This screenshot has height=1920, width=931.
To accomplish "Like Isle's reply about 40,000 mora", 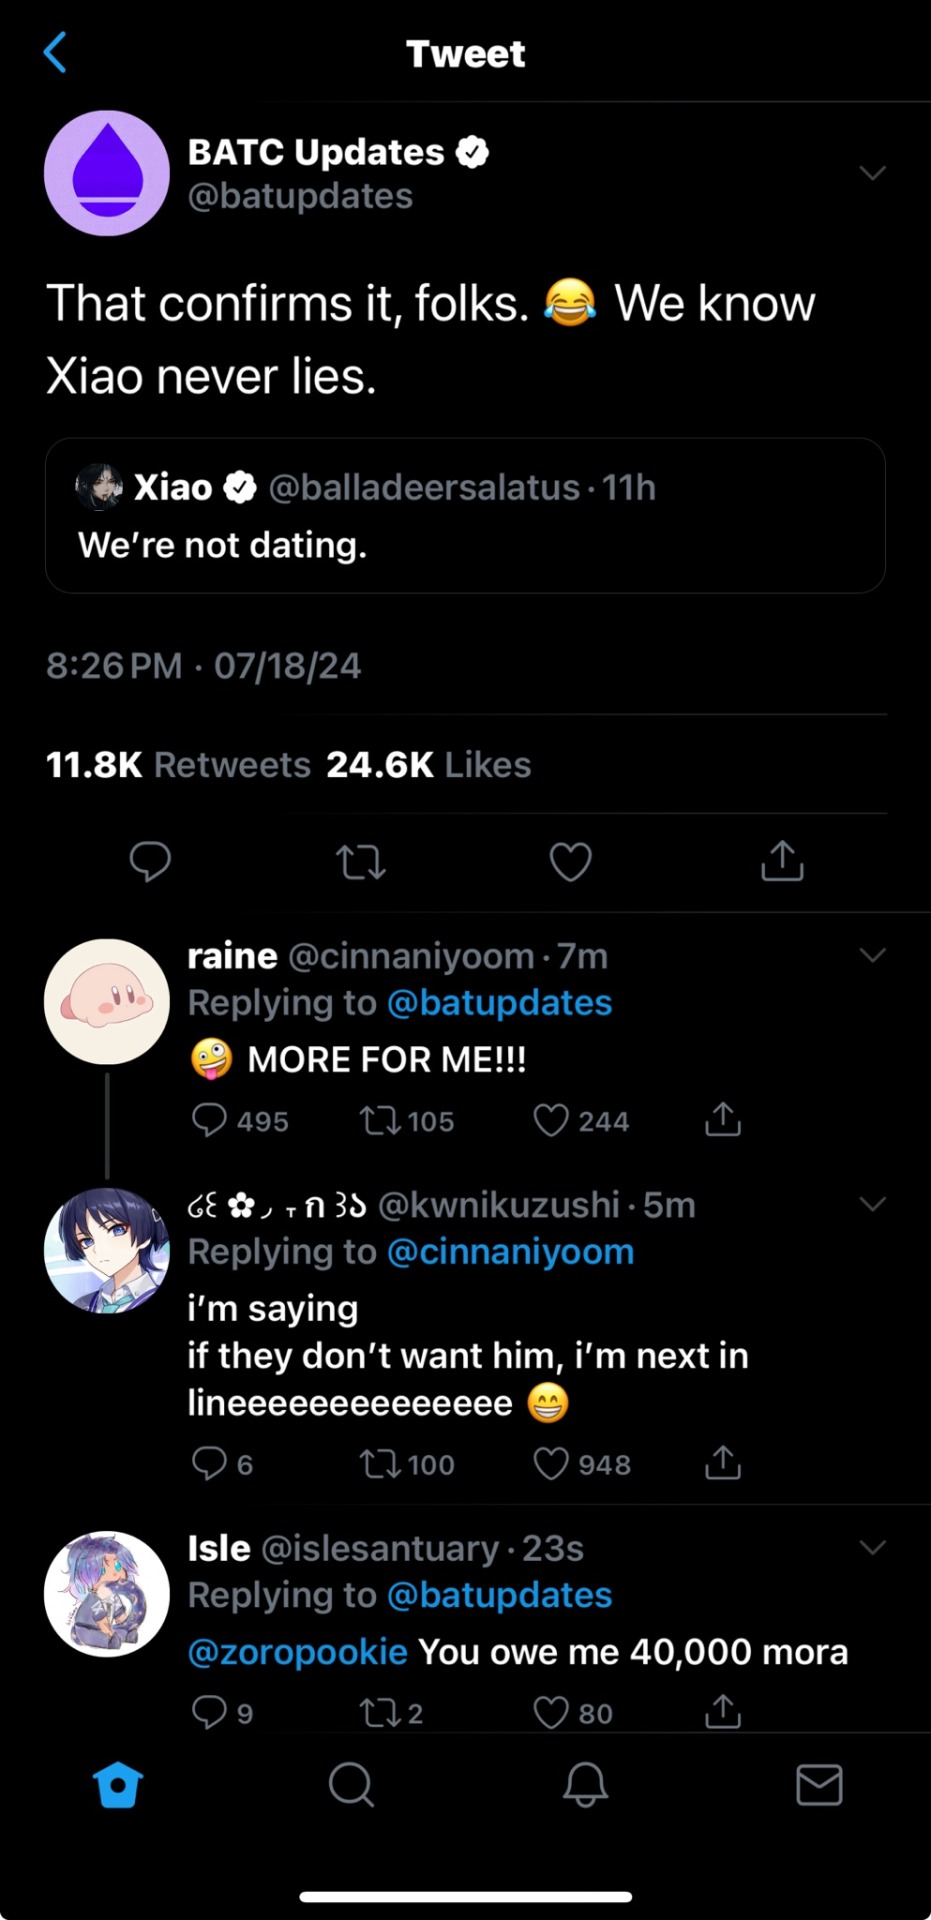I will (x=551, y=1712).
